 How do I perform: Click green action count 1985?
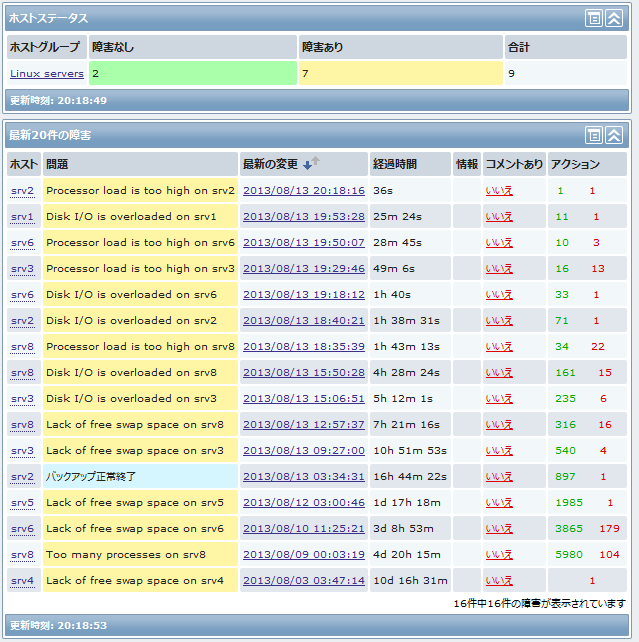coord(569,503)
